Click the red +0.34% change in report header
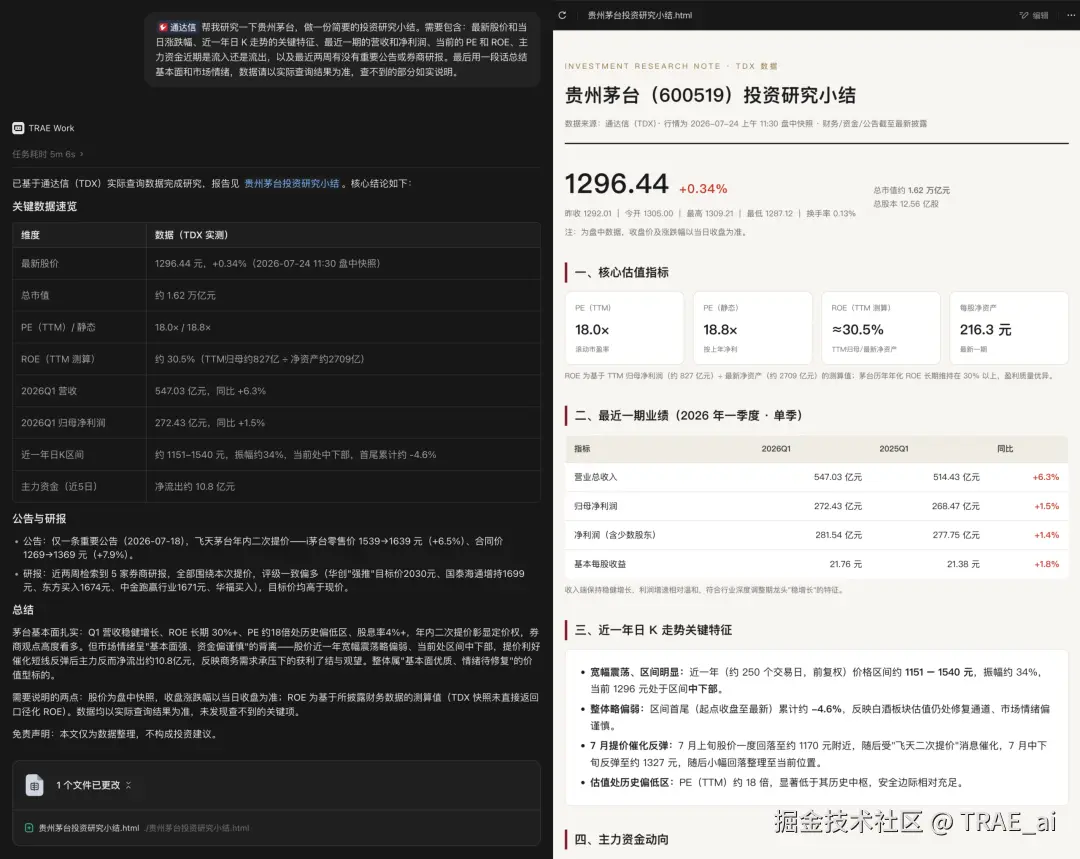Screen dimensions: 1080x859 (703, 189)
